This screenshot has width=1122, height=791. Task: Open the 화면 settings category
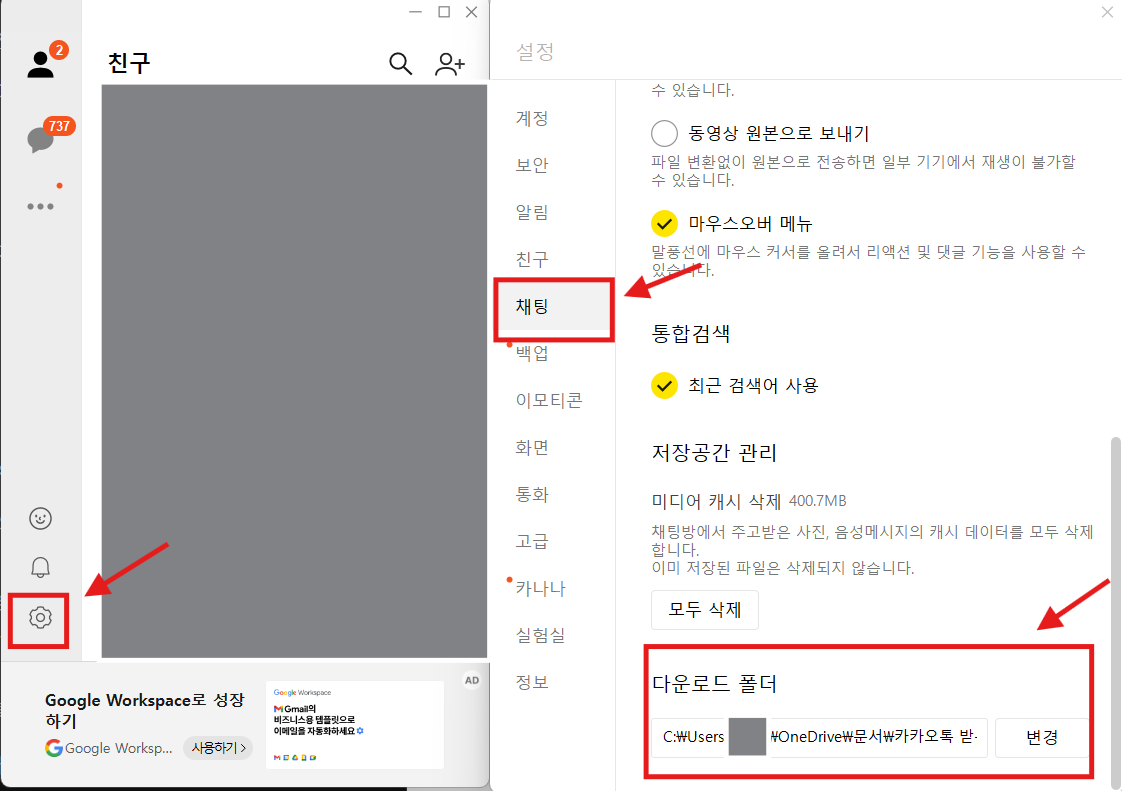[532, 447]
